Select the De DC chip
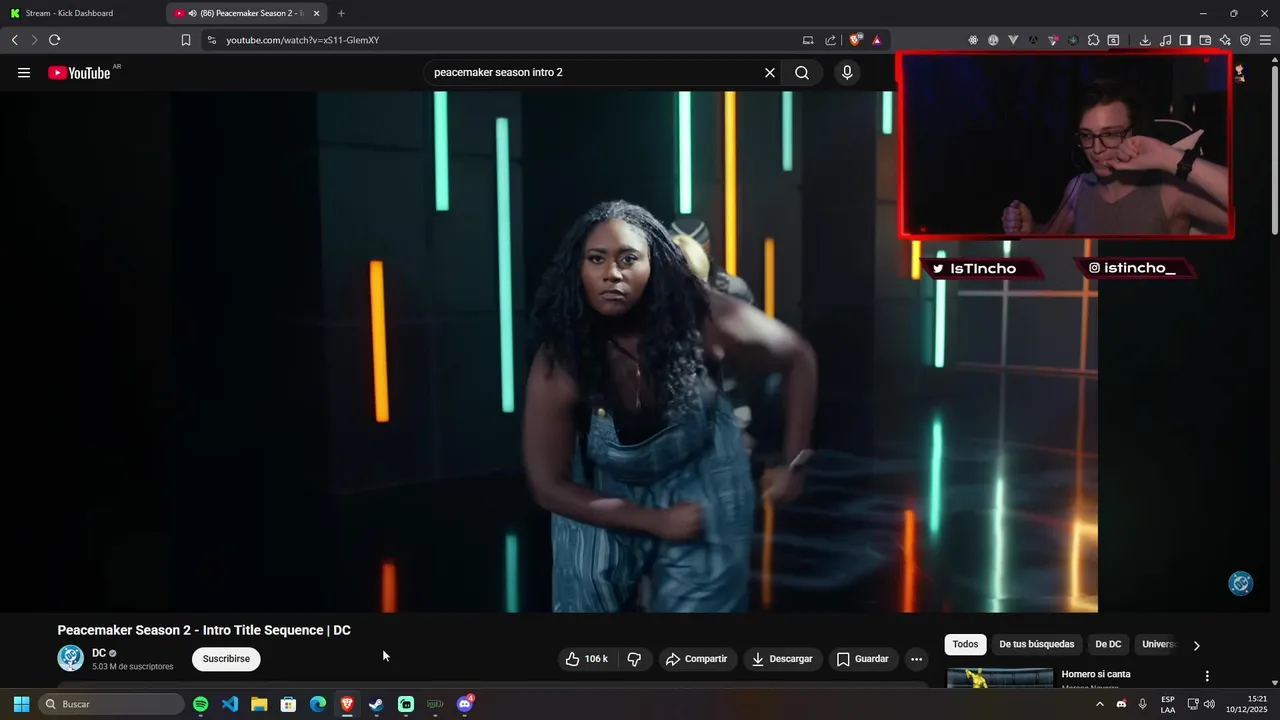Viewport: 1280px width, 720px height. click(x=1108, y=645)
